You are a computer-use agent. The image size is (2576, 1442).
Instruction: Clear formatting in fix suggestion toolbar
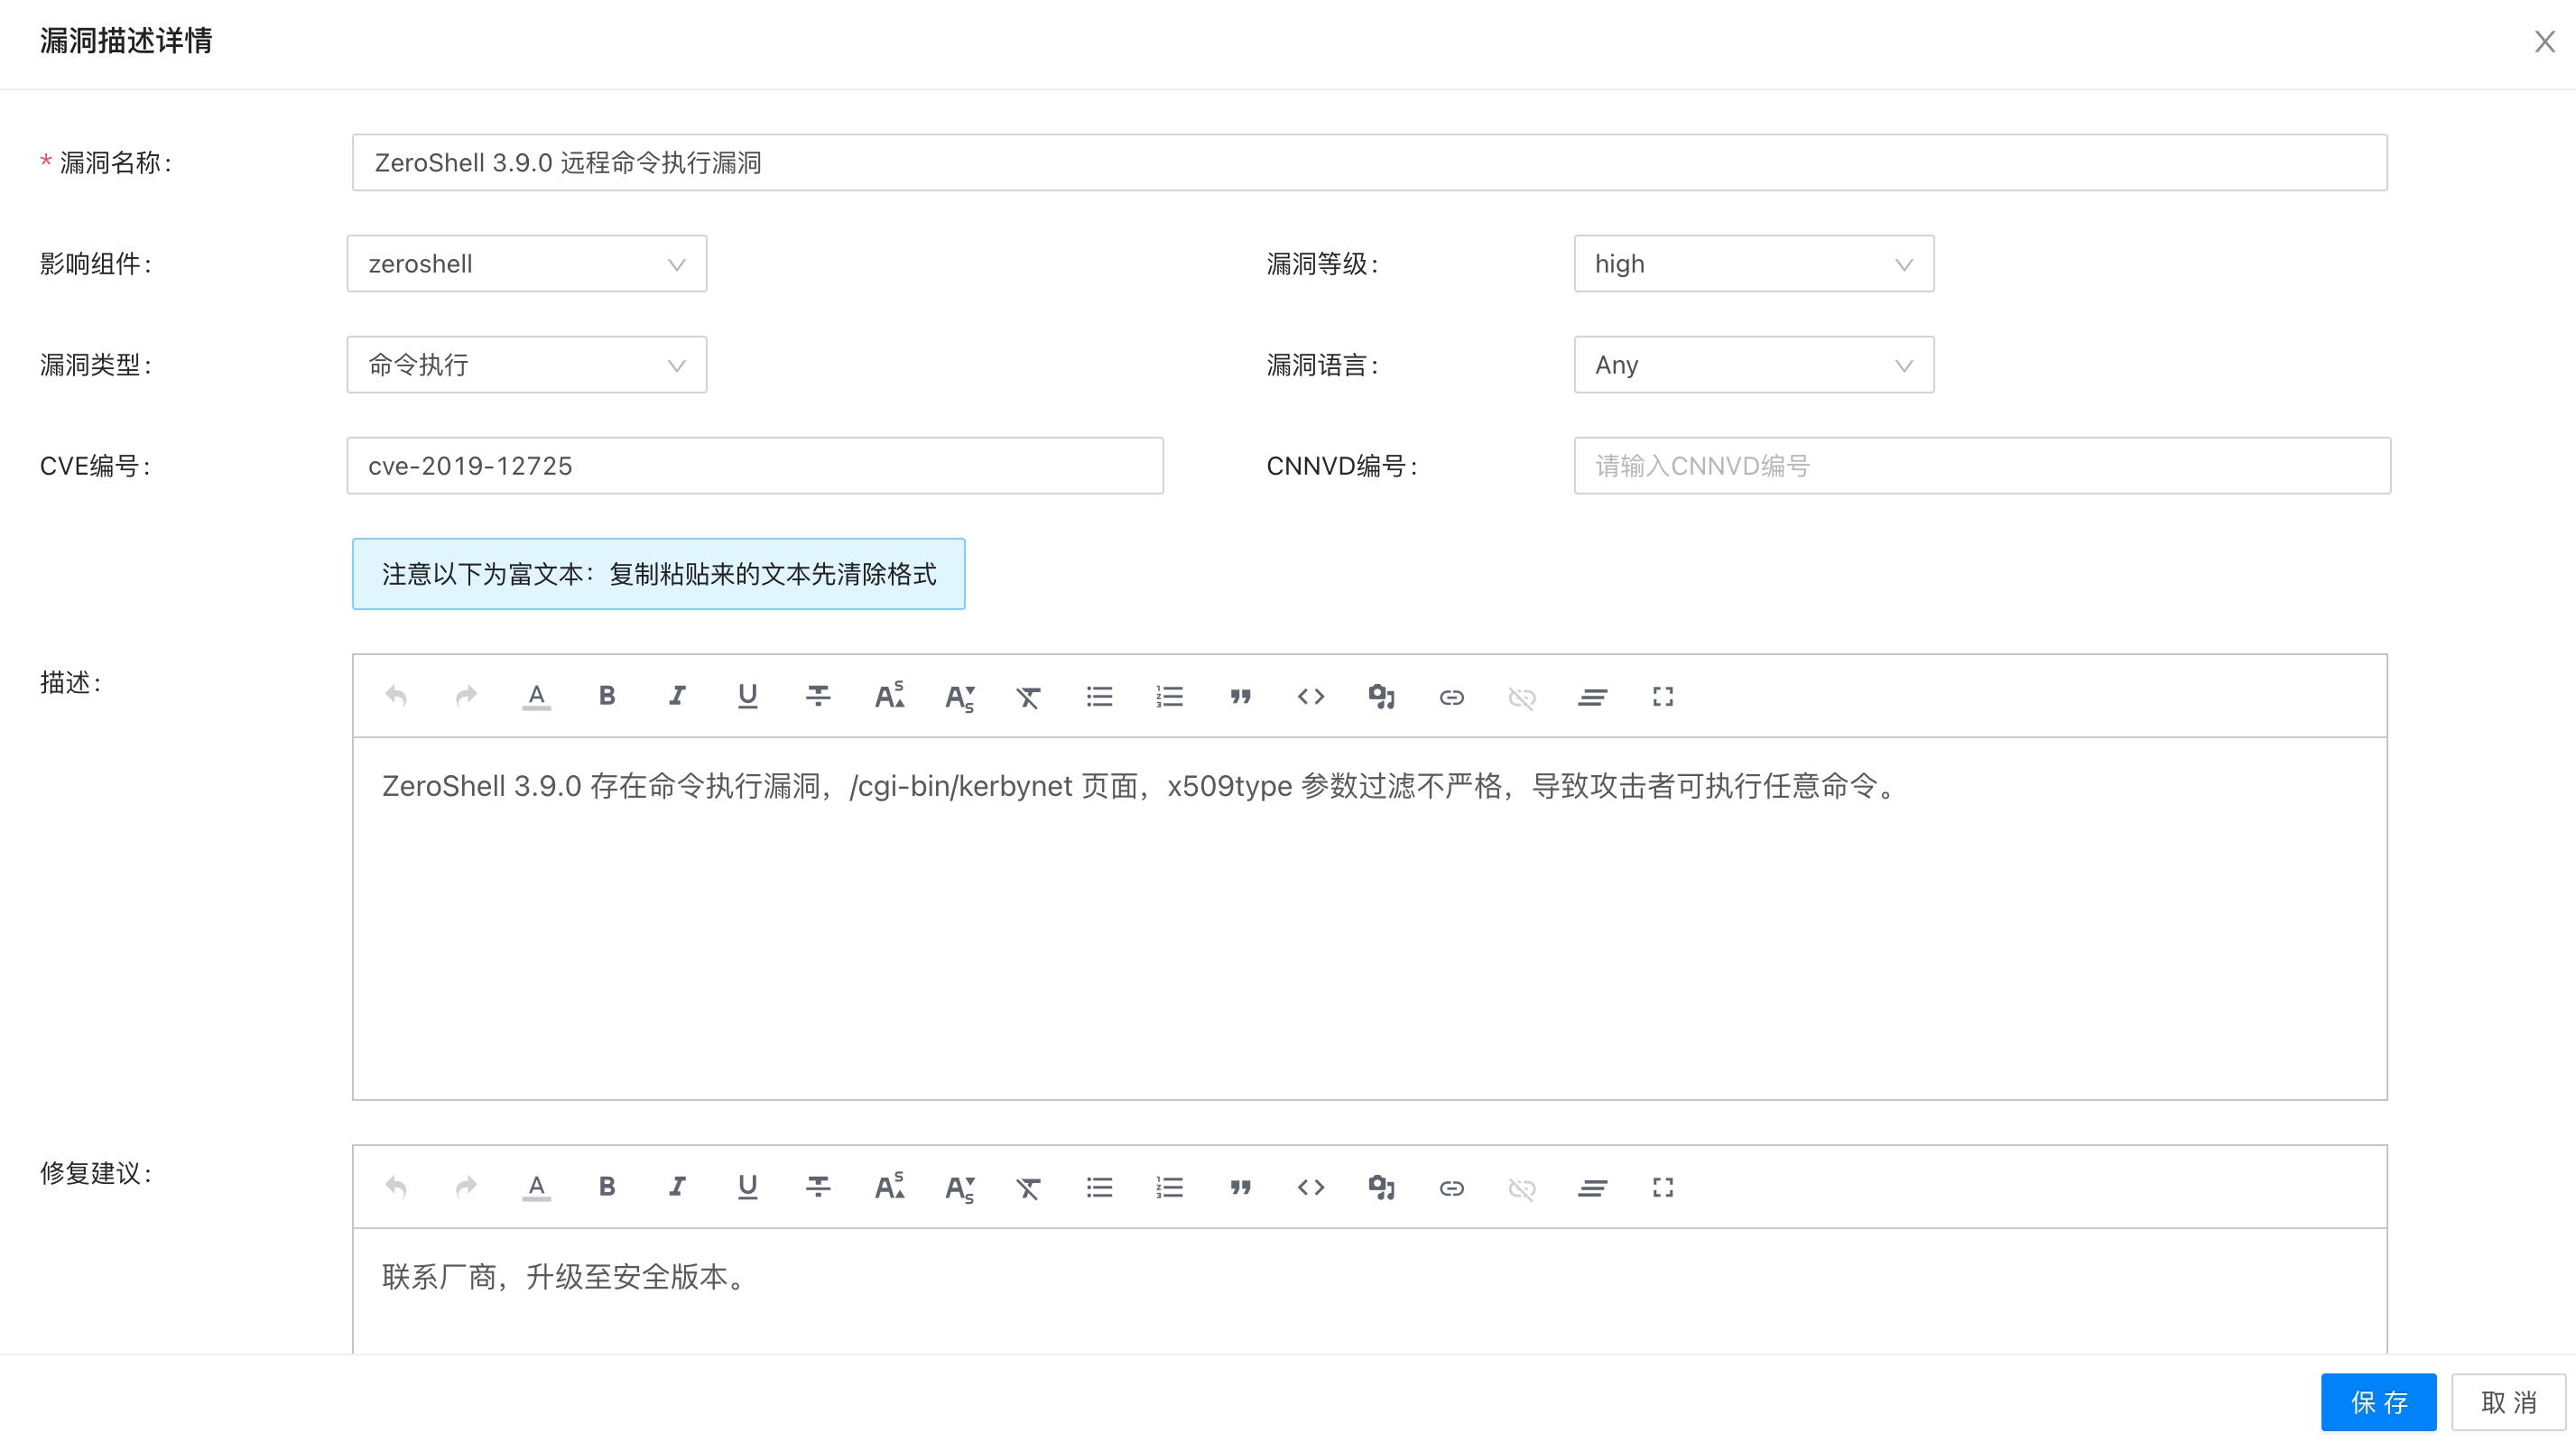point(1028,1187)
